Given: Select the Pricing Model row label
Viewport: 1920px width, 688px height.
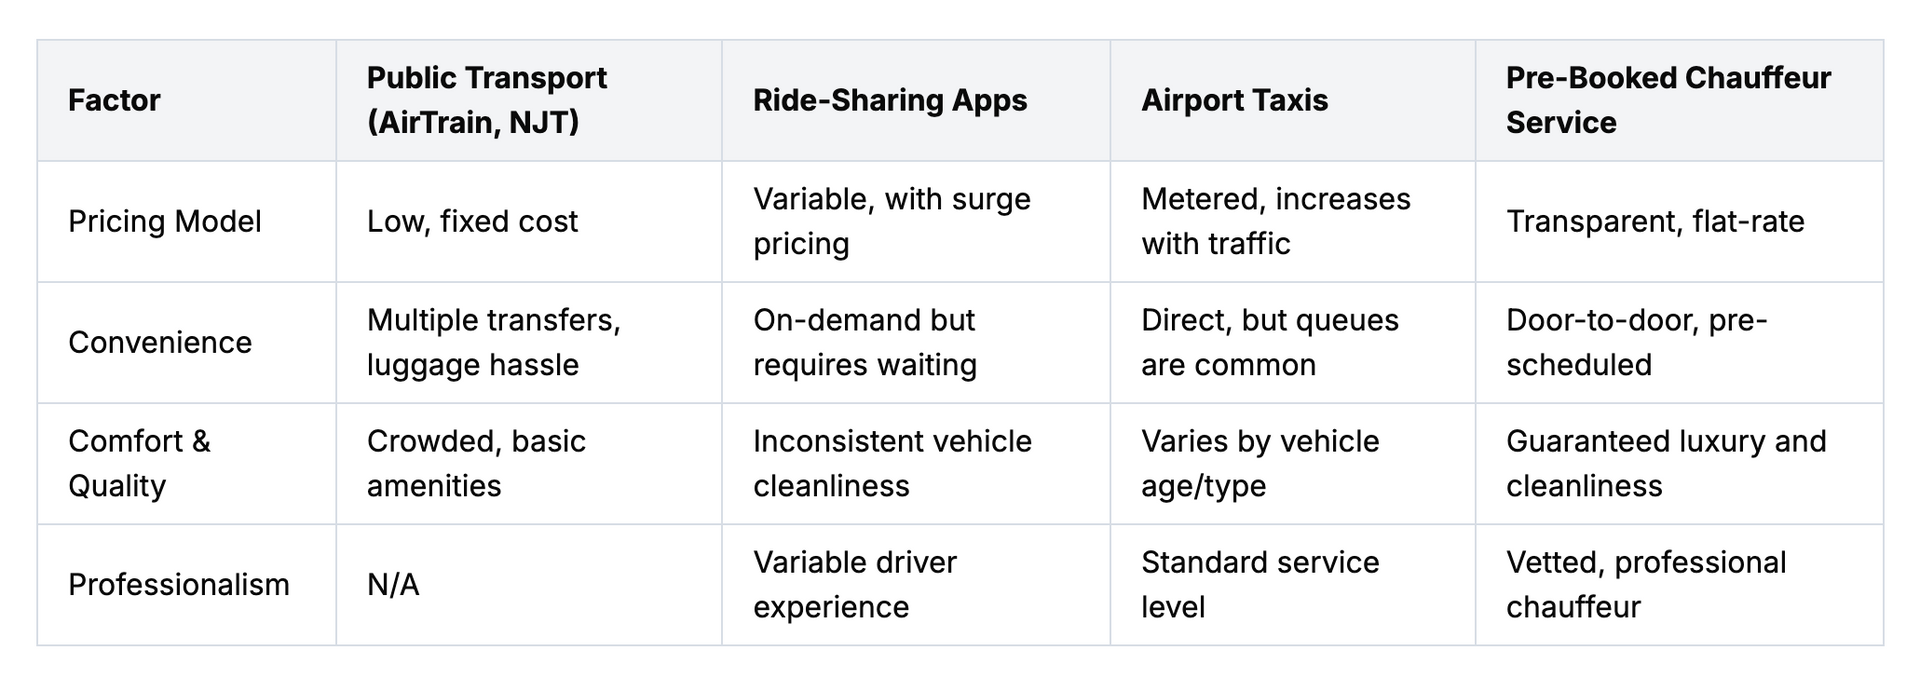Looking at the screenshot, I should 186,222.
